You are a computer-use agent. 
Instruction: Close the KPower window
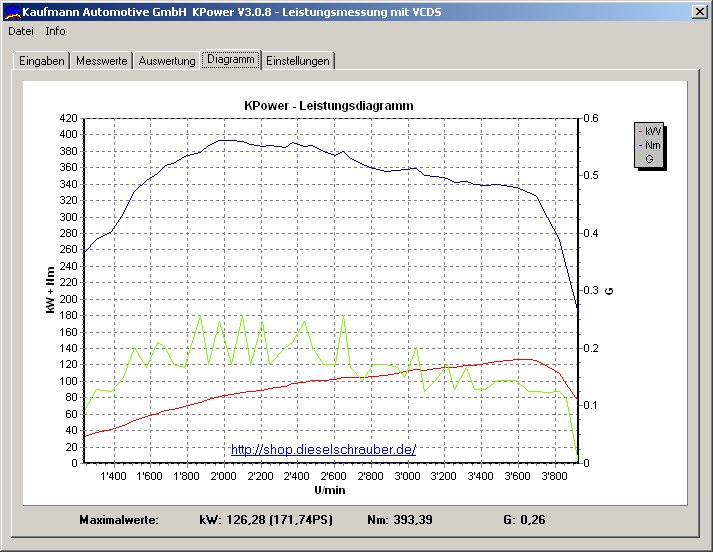click(x=699, y=11)
